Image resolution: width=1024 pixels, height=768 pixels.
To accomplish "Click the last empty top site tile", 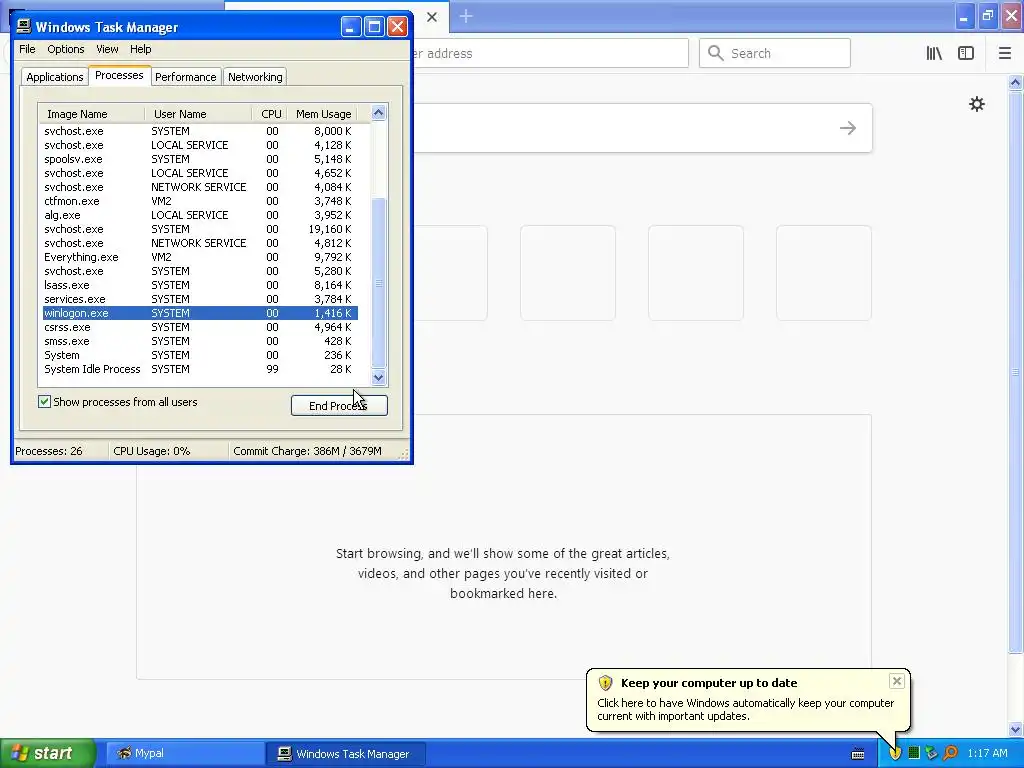I will 824,273.
